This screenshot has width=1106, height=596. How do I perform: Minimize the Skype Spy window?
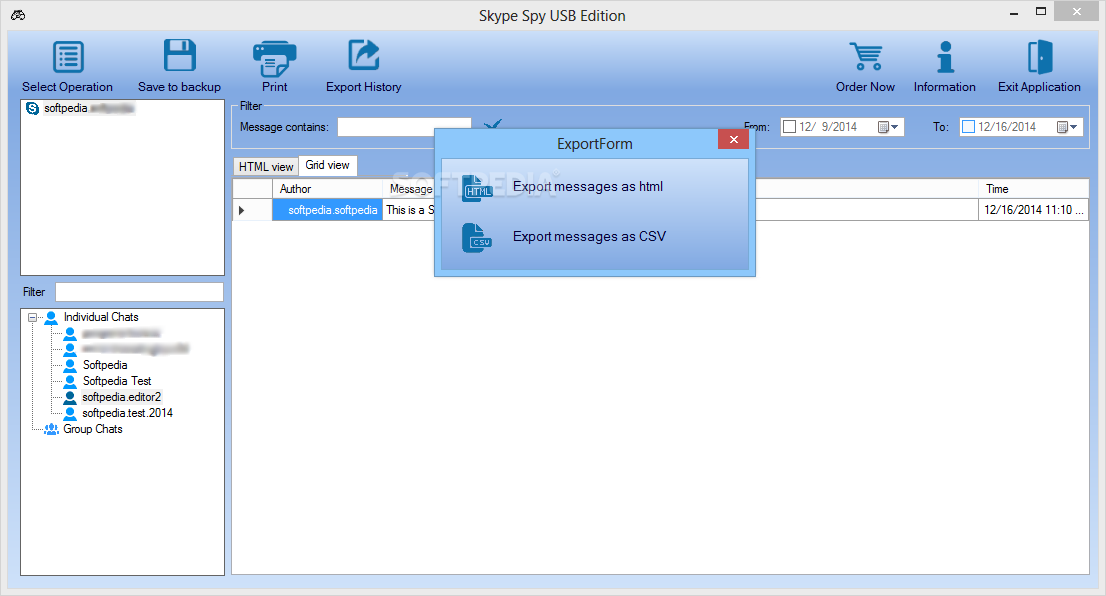[x=1014, y=13]
